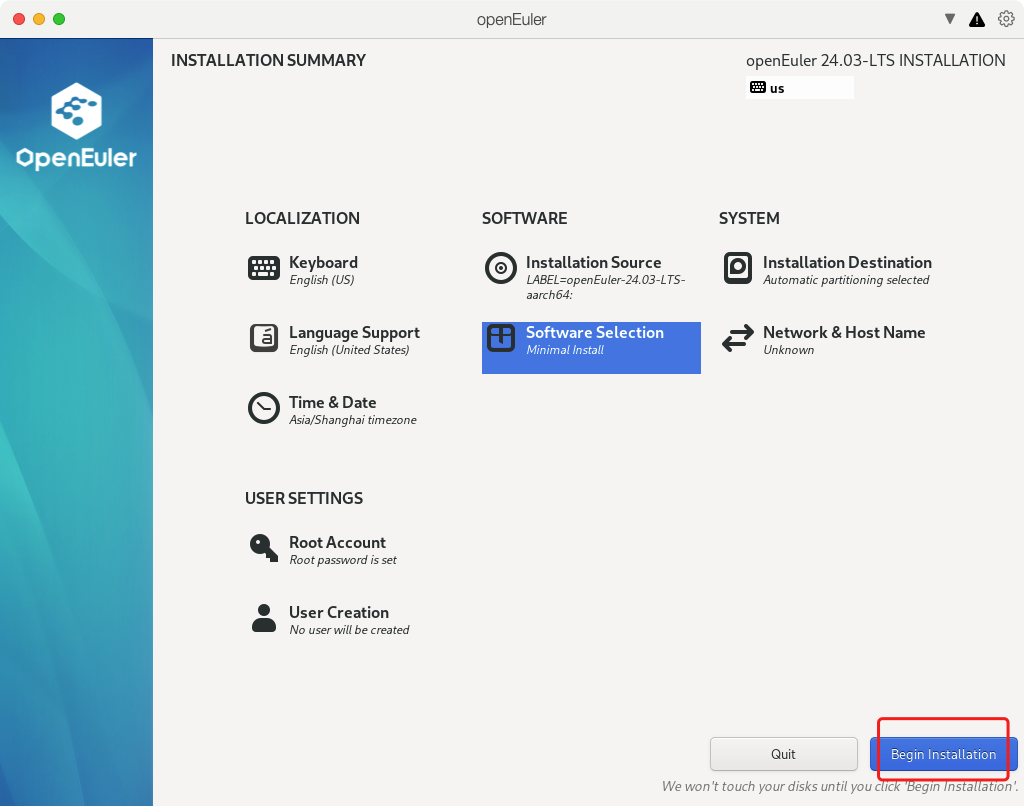1024x806 pixels.
Task: Select the Root Account label
Action: point(337,542)
